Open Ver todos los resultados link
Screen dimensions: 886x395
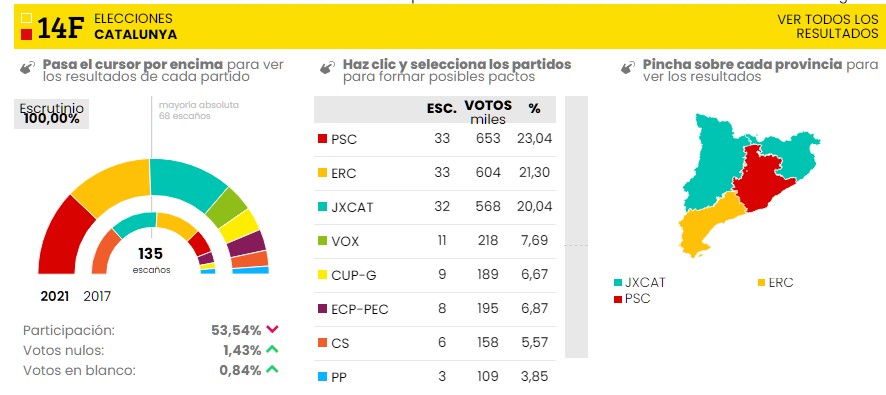828,27
